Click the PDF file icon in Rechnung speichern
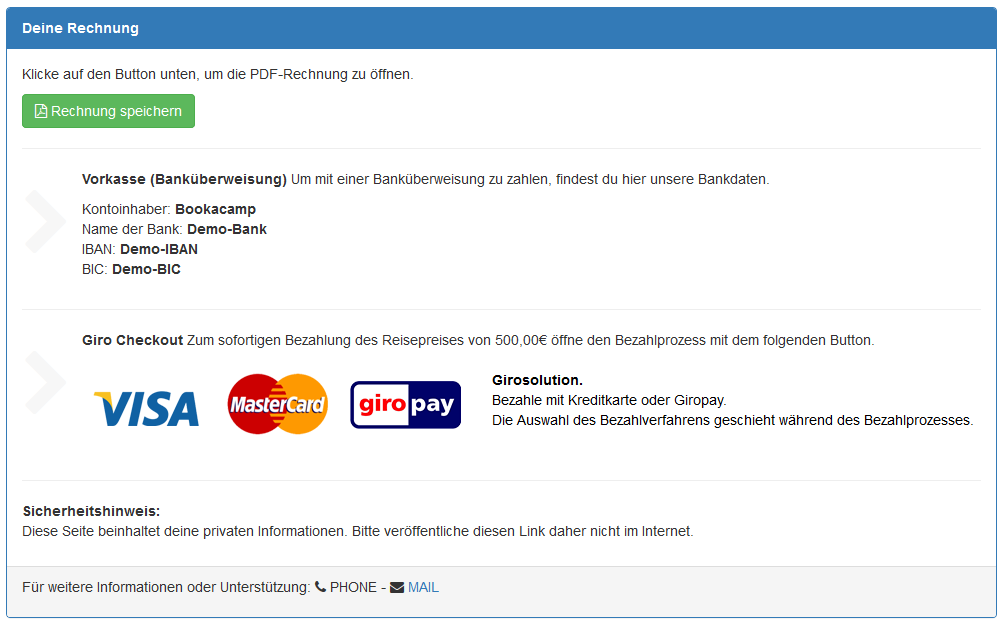Image resolution: width=1002 pixels, height=623 pixels. [x=41, y=111]
